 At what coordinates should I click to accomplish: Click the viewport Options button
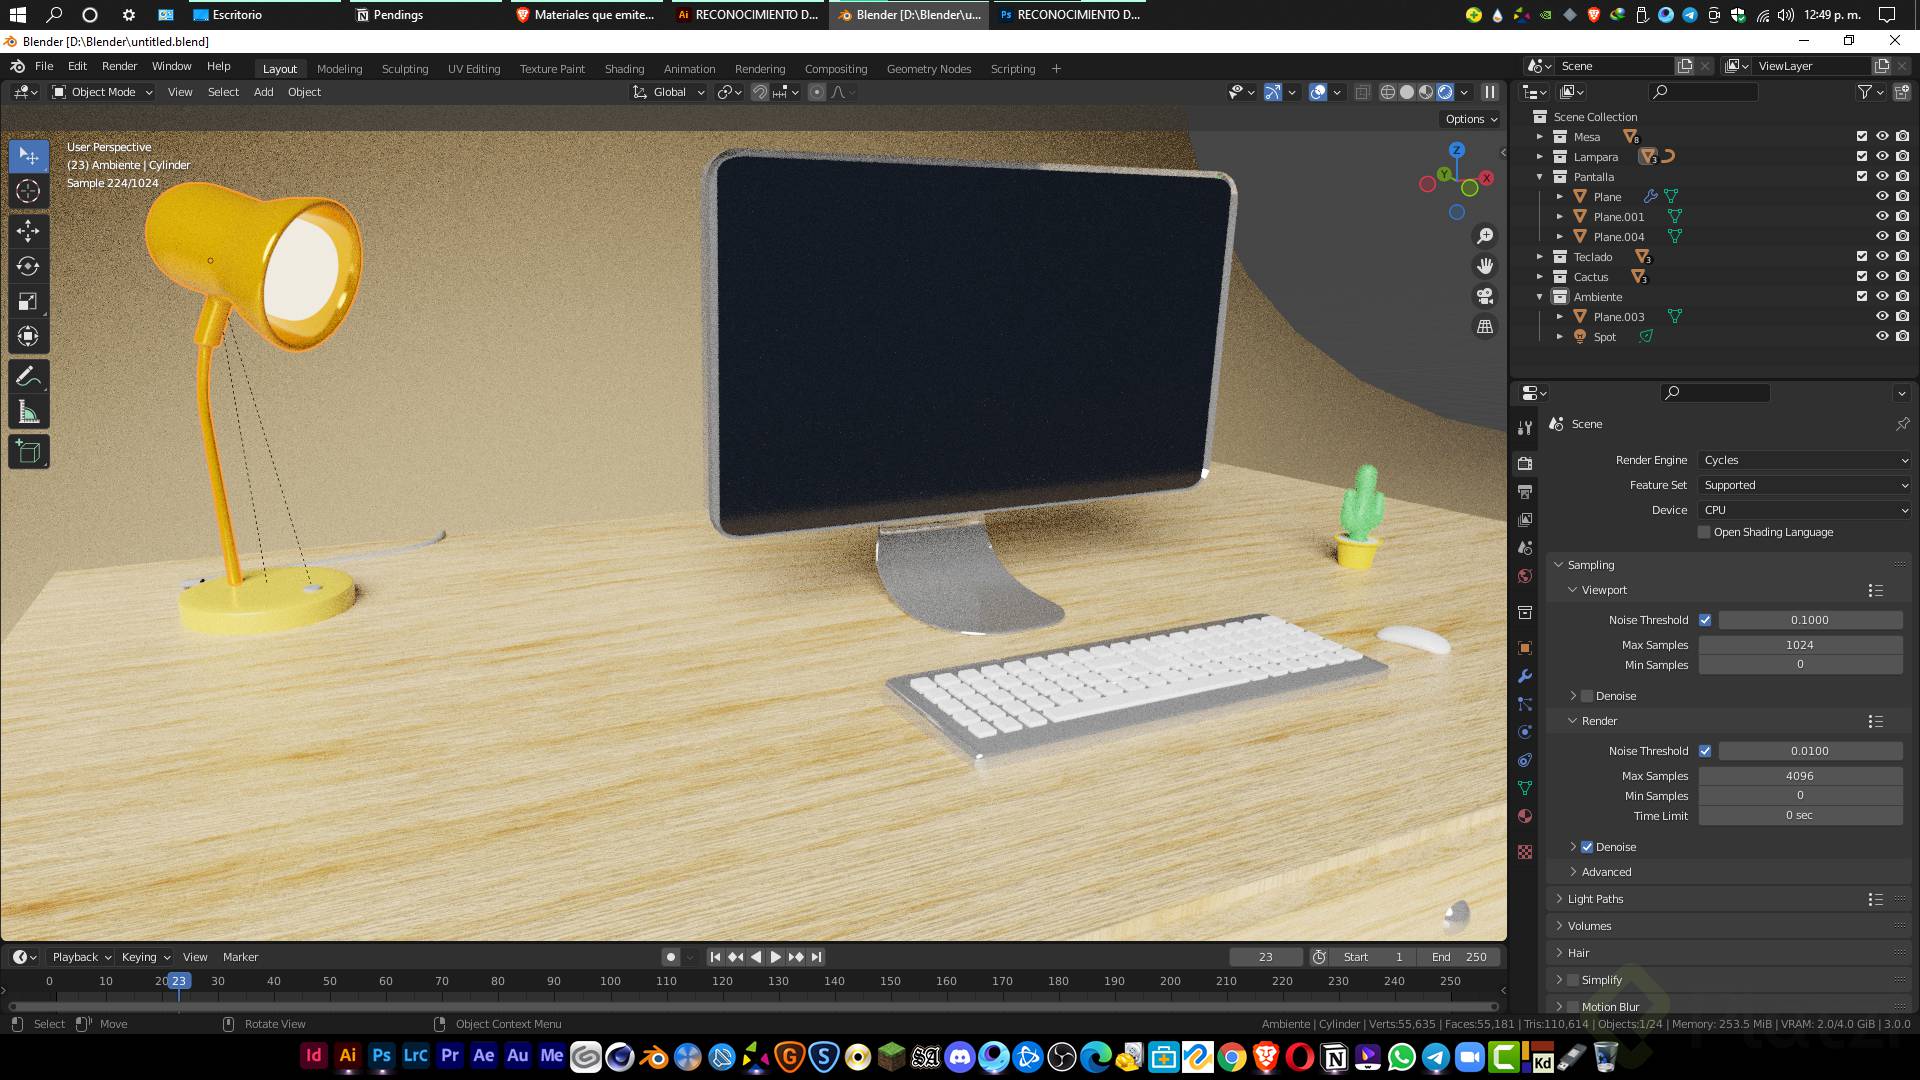point(1471,119)
